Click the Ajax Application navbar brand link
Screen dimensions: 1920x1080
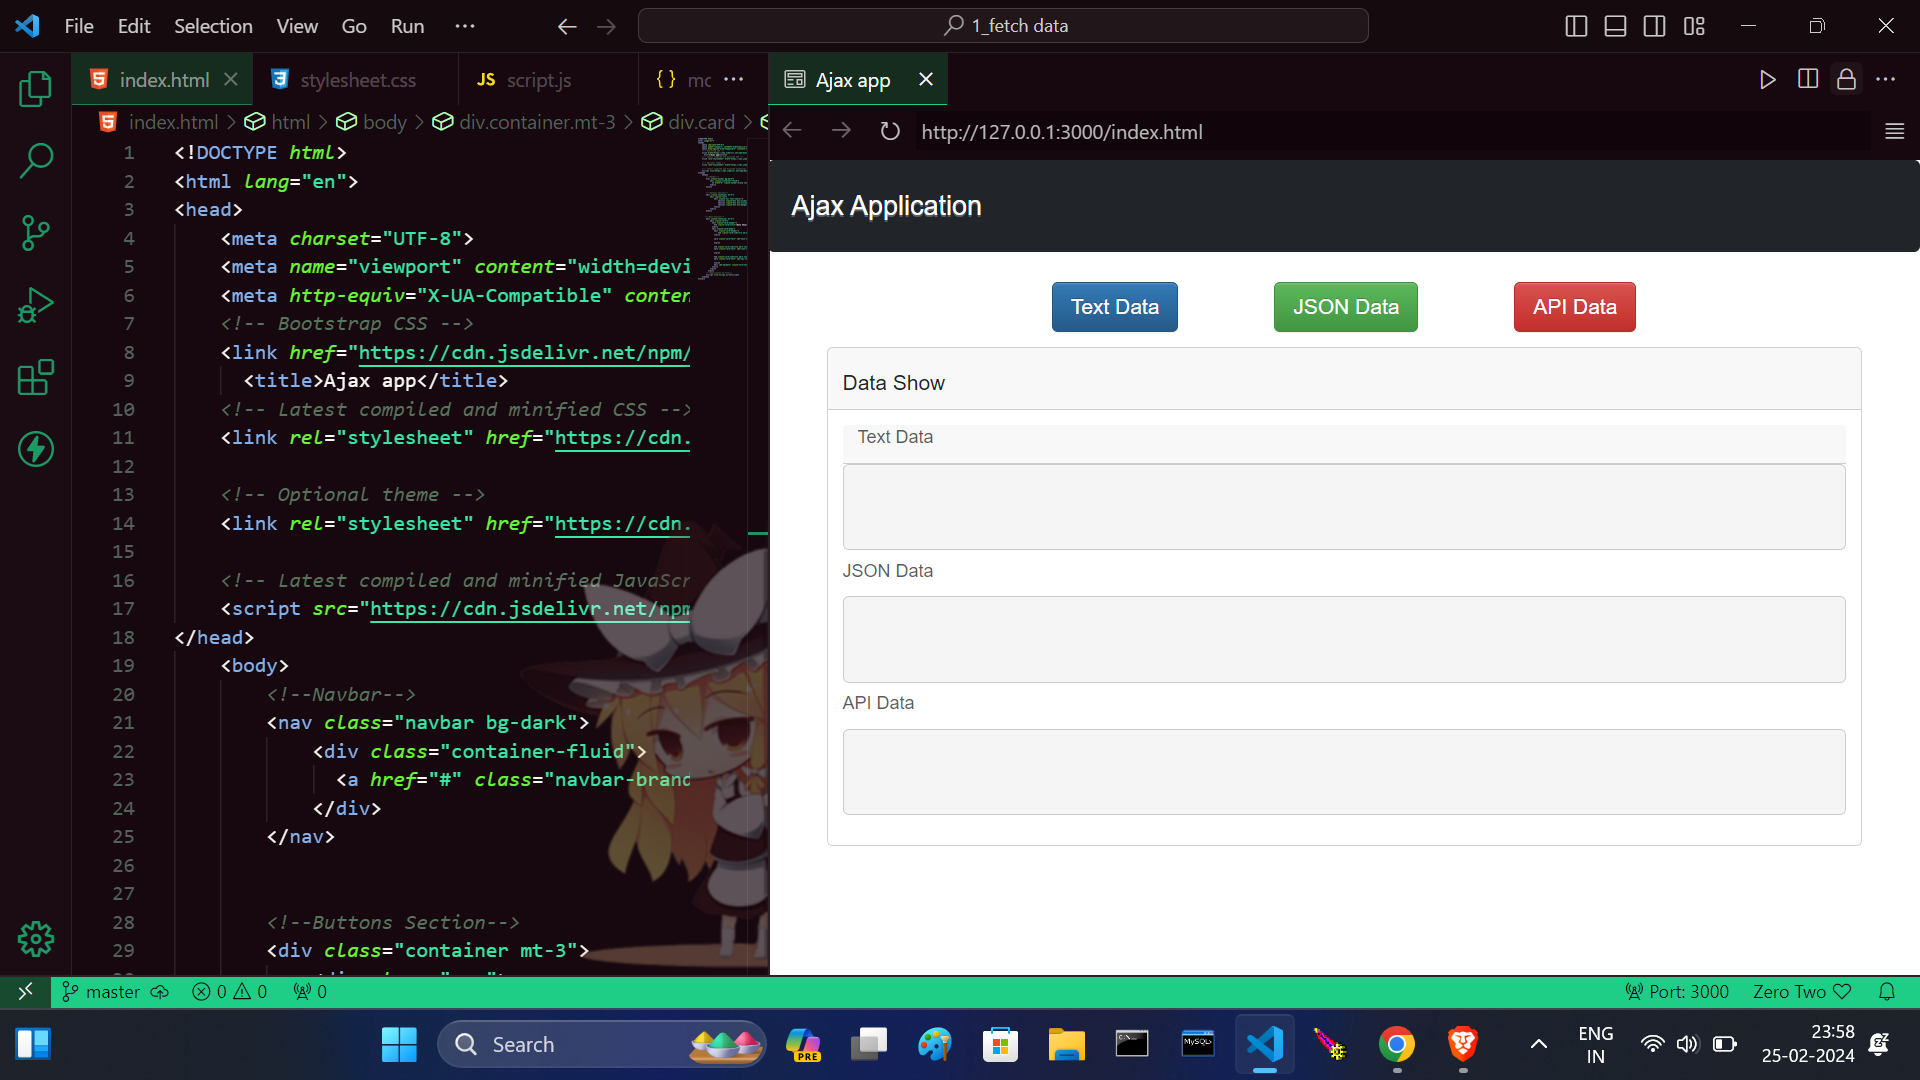tap(886, 206)
